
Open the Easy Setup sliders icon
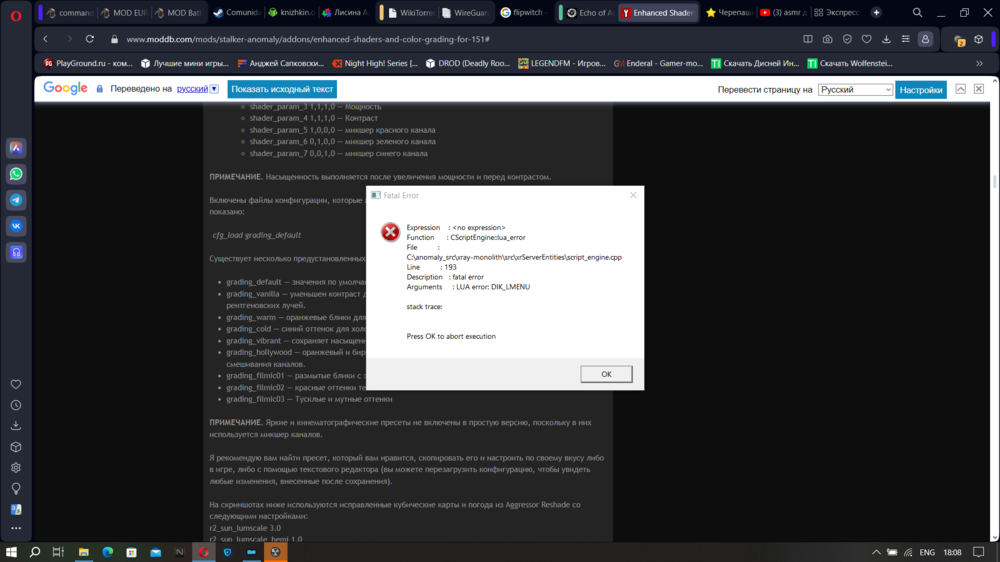point(906,39)
